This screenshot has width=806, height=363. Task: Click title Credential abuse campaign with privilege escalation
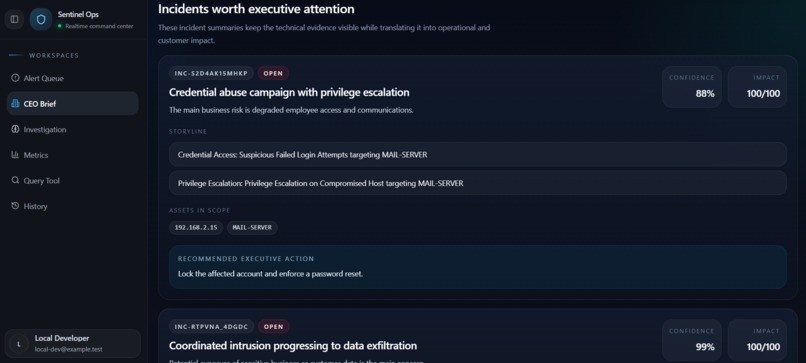tap(289, 93)
